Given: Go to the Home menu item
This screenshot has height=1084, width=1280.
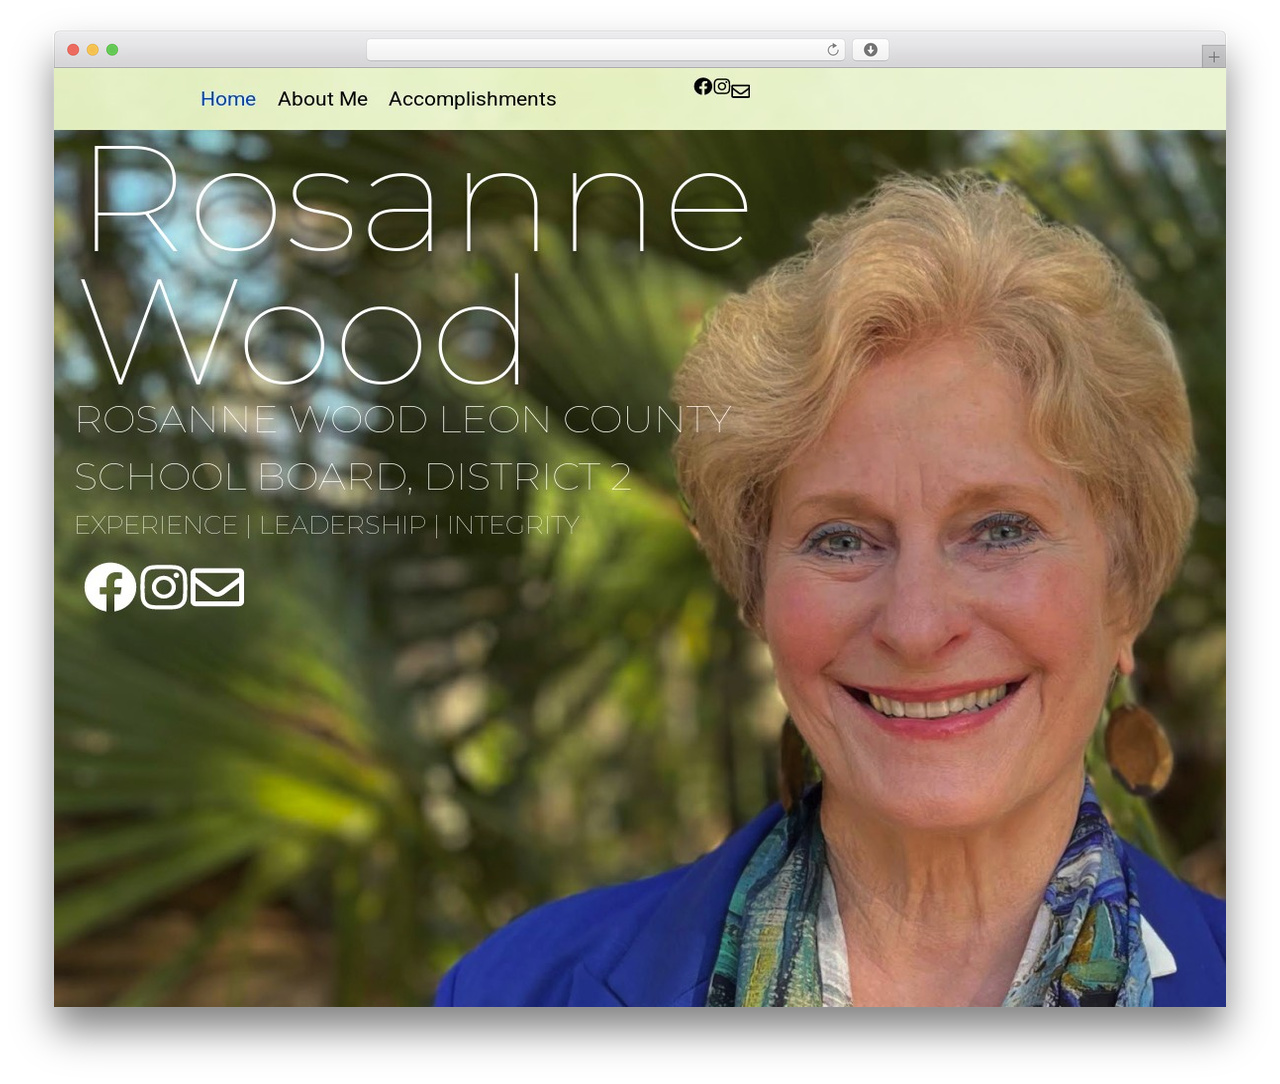Looking at the screenshot, I should tap(228, 99).
